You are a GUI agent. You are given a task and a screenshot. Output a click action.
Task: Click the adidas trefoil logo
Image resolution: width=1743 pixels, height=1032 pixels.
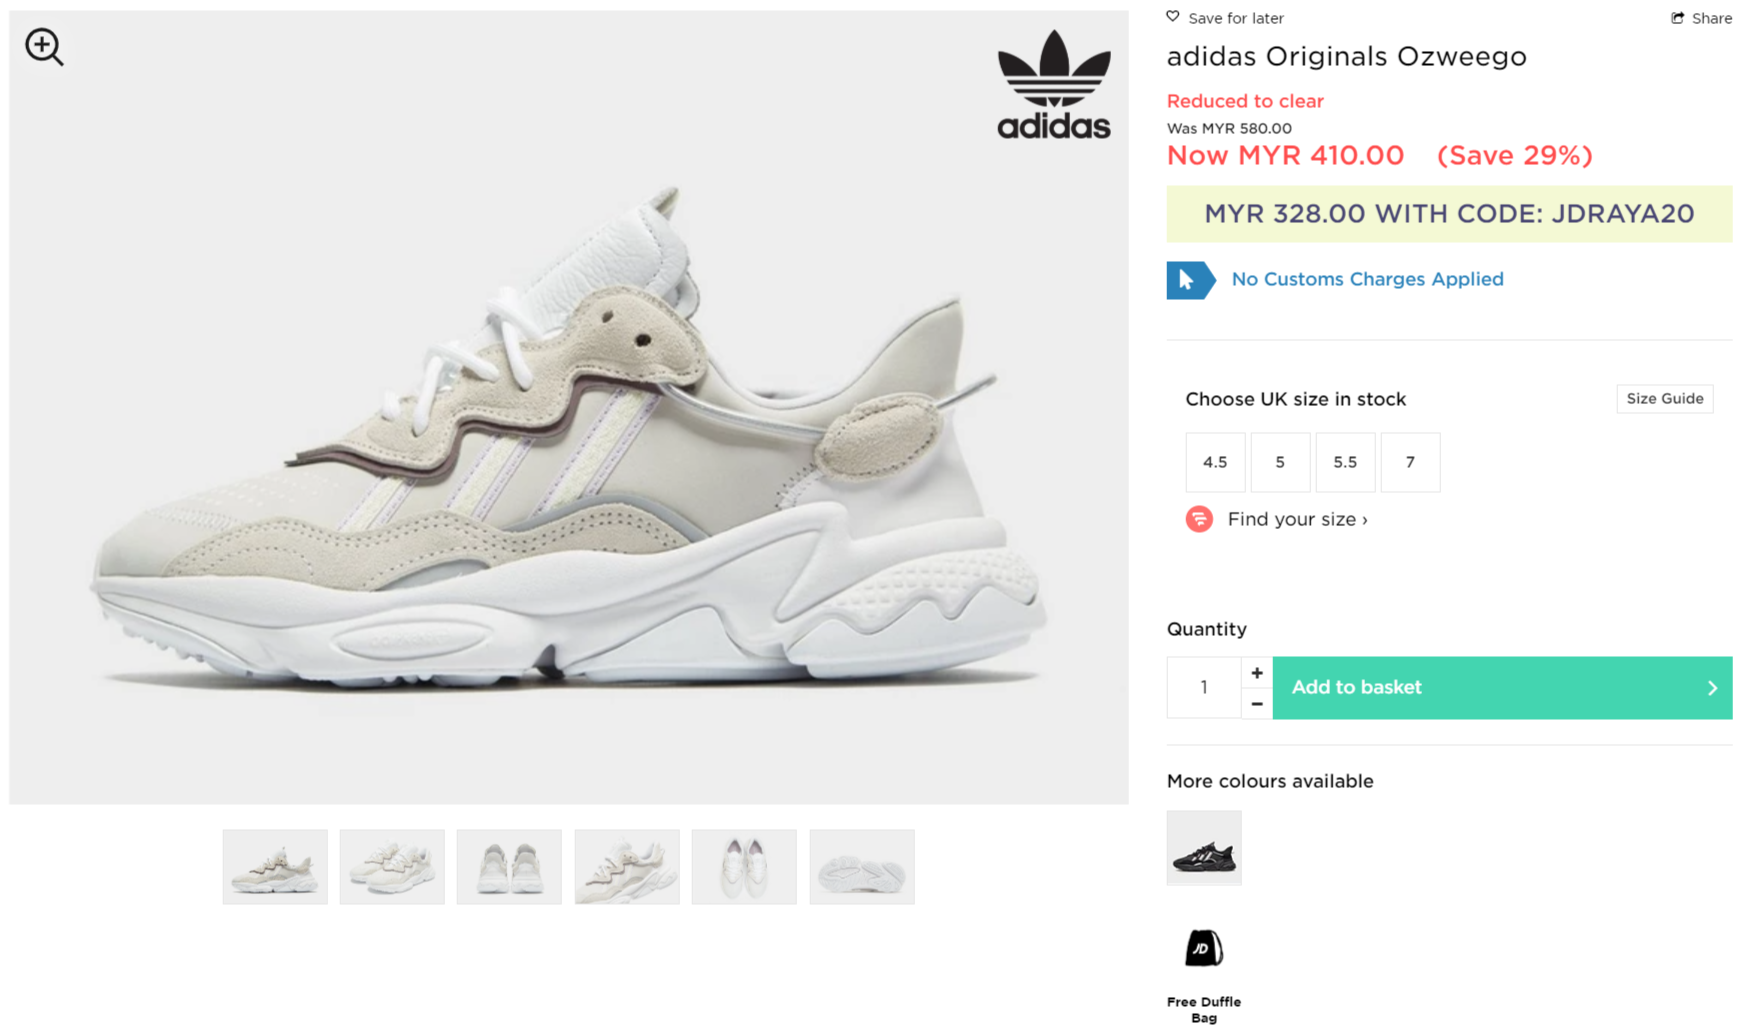pyautogui.click(x=1054, y=84)
